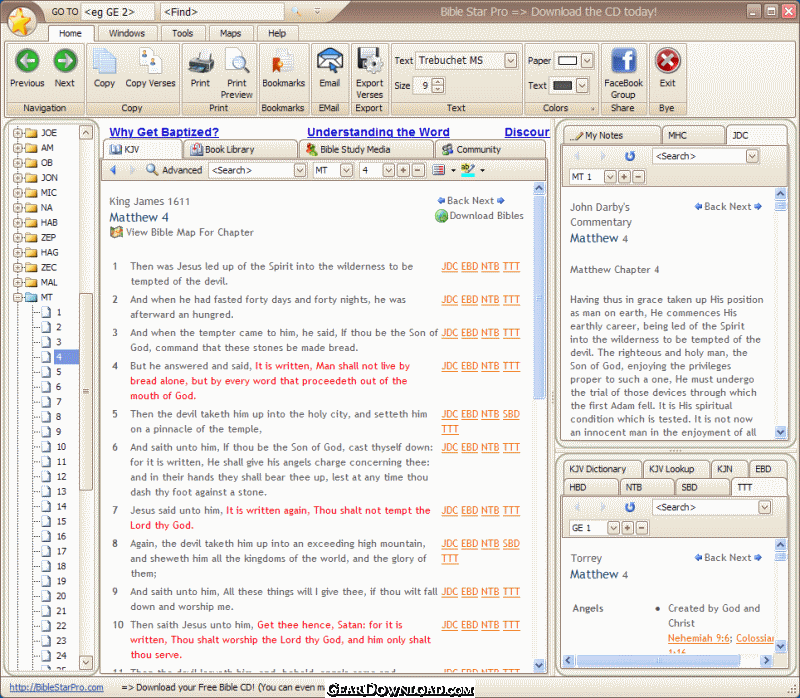Click the Why Get Baptized? link
Viewport: 800px width, 698px height.
coord(164,132)
